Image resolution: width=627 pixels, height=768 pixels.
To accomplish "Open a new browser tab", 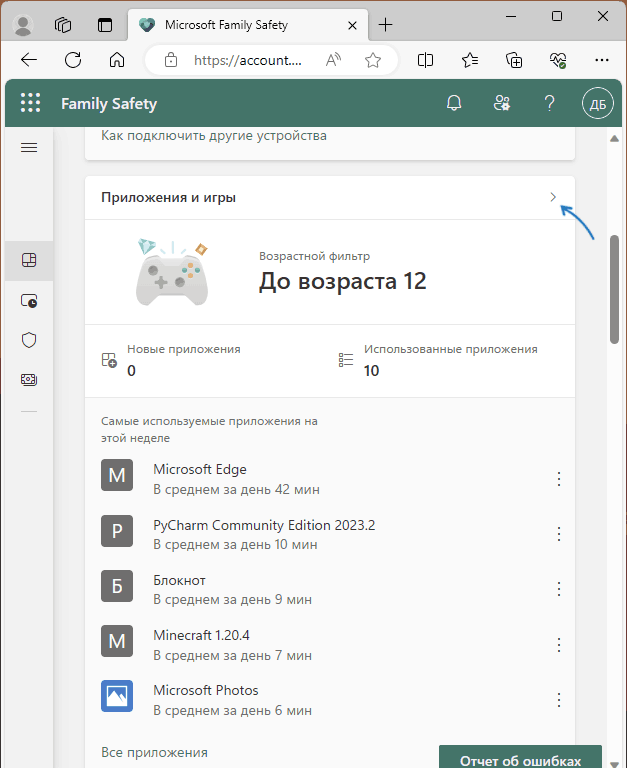I will click(x=386, y=24).
